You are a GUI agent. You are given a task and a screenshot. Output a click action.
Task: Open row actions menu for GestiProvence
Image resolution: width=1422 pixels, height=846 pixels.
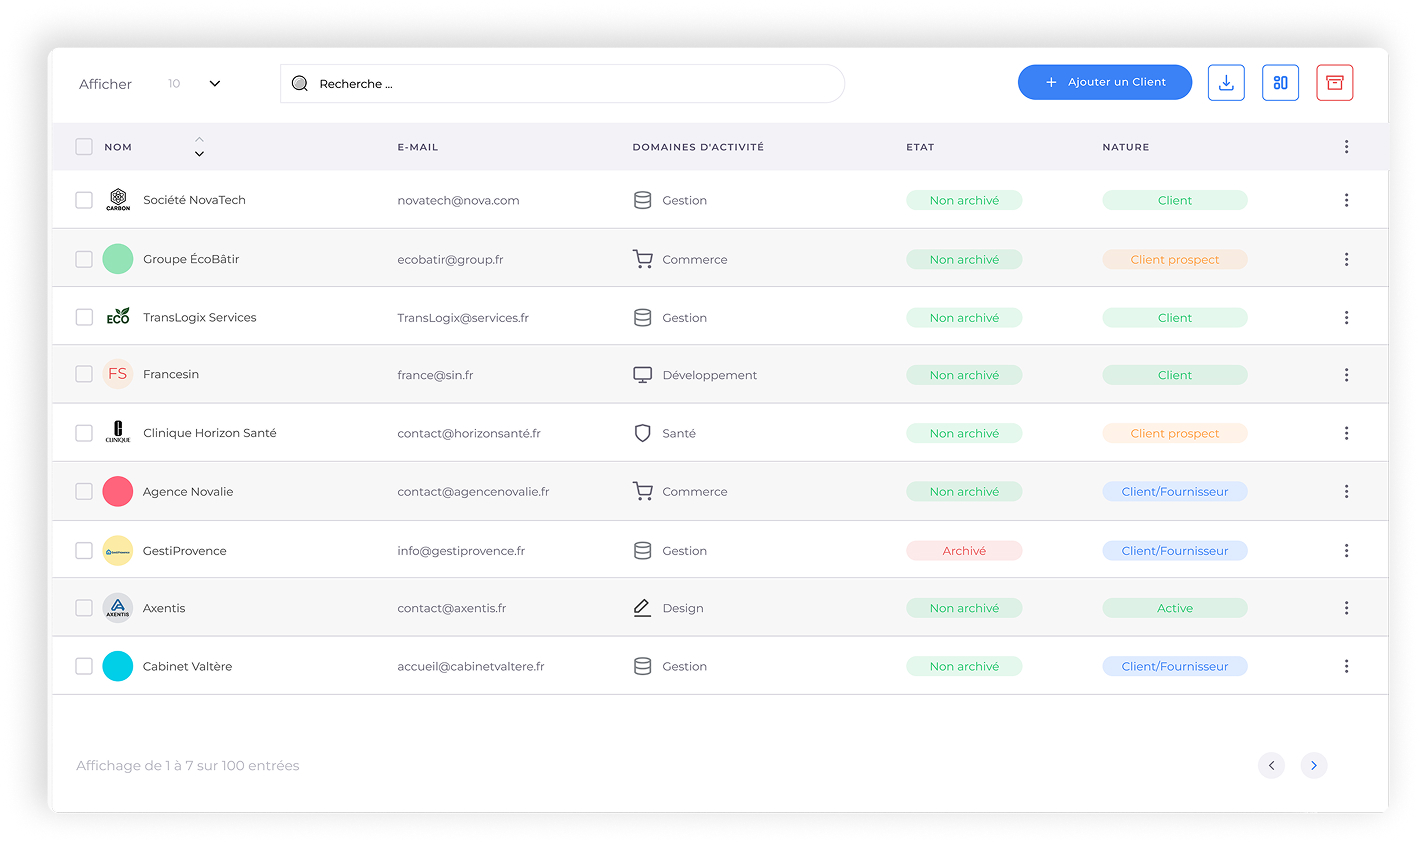point(1346,551)
